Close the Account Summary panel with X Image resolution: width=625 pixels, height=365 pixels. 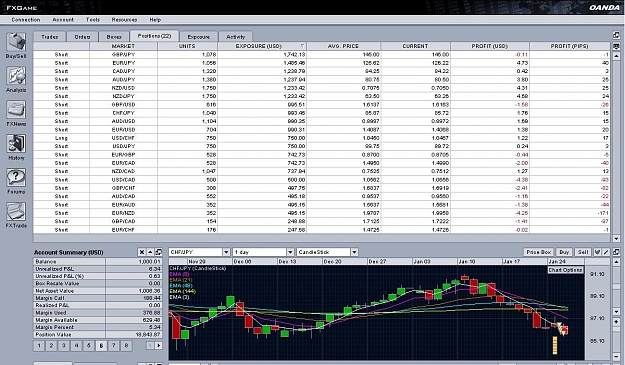tap(142, 252)
